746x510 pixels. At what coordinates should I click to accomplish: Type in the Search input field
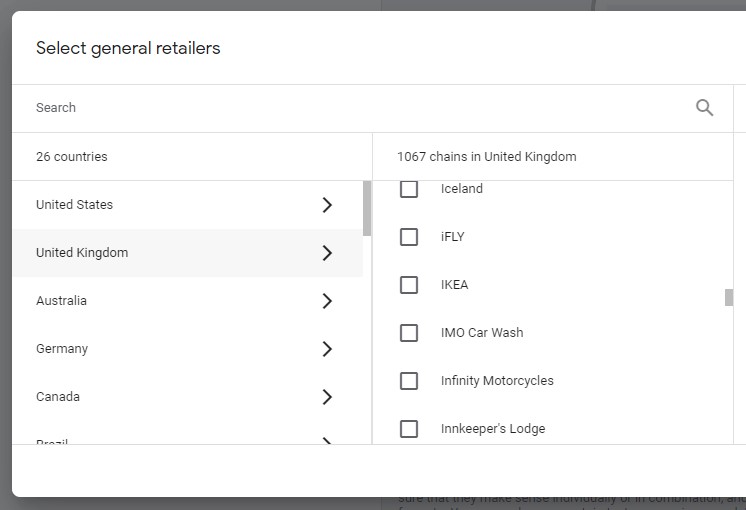click(350, 108)
